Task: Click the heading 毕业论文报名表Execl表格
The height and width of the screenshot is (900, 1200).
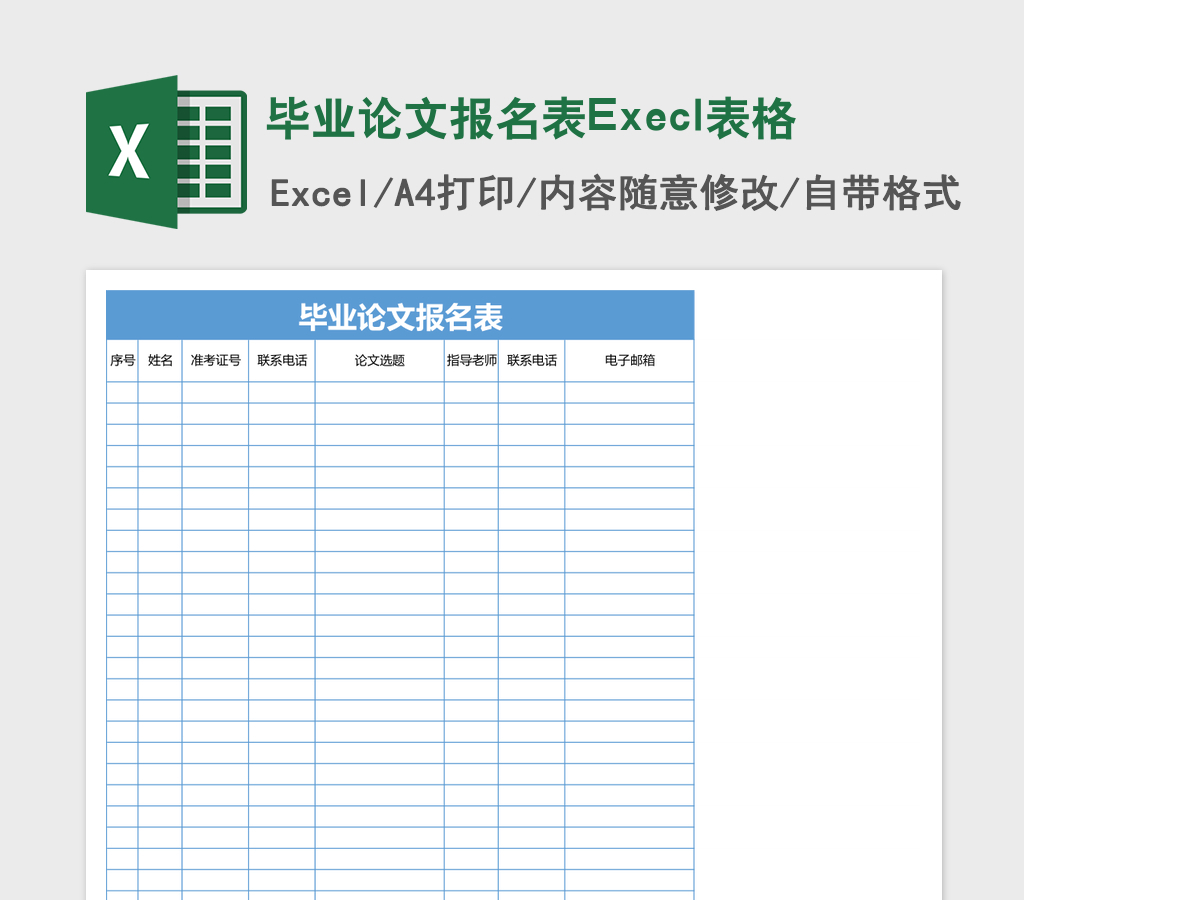Action: click(x=531, y=120)
